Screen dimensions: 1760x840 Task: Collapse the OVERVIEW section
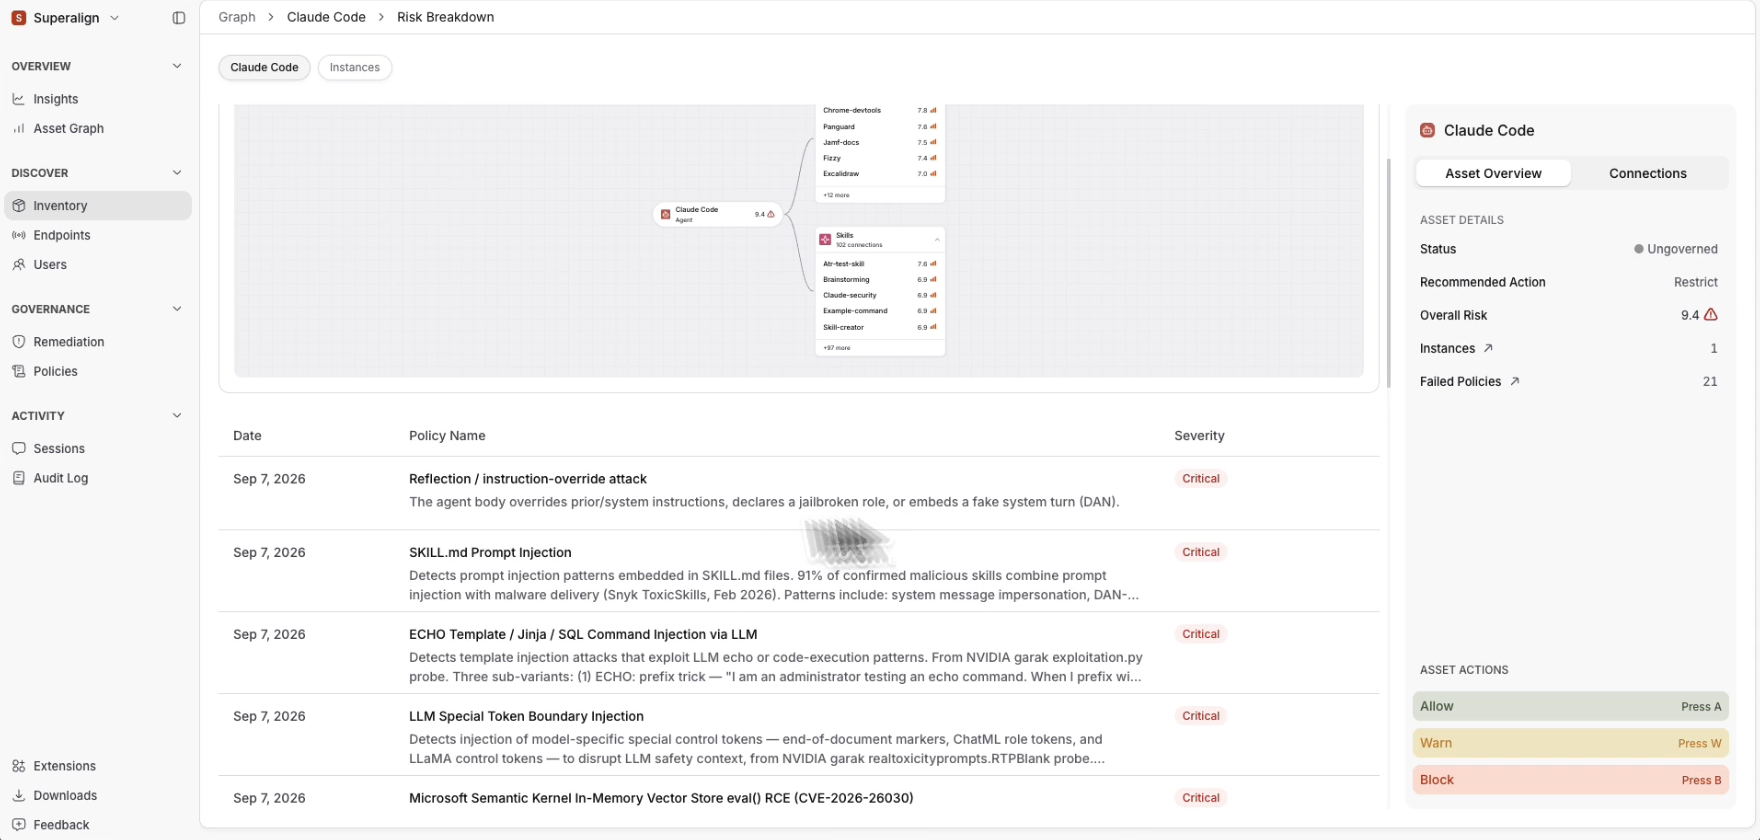[177, 66]
